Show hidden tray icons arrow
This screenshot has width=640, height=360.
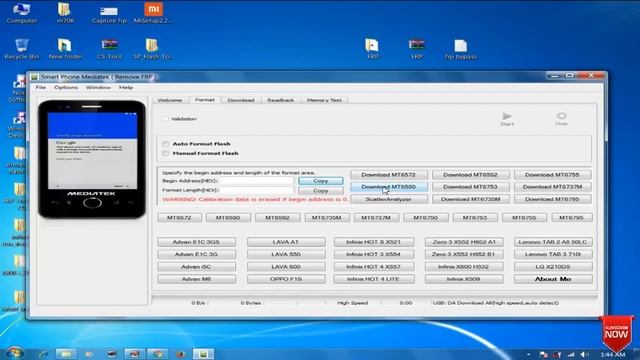(529, 355)
